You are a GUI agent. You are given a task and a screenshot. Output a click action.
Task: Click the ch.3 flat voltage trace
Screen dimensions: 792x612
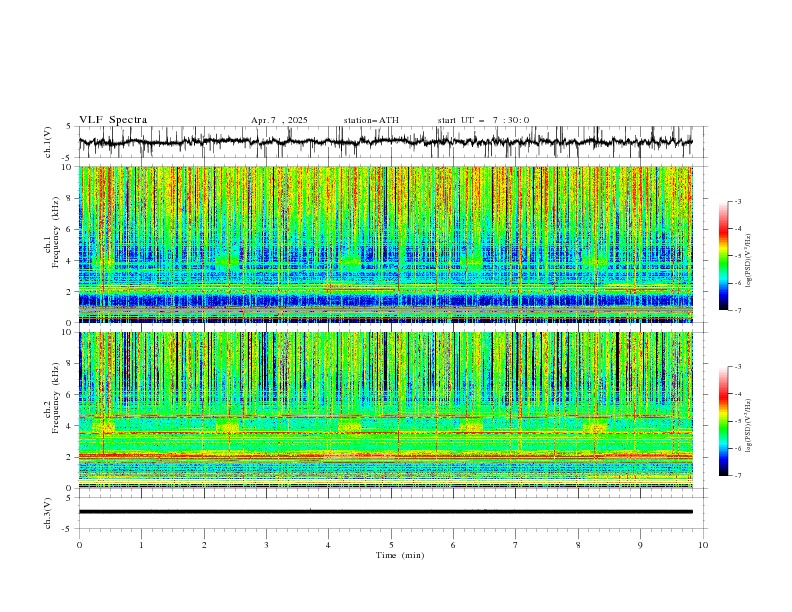point(386,512)
